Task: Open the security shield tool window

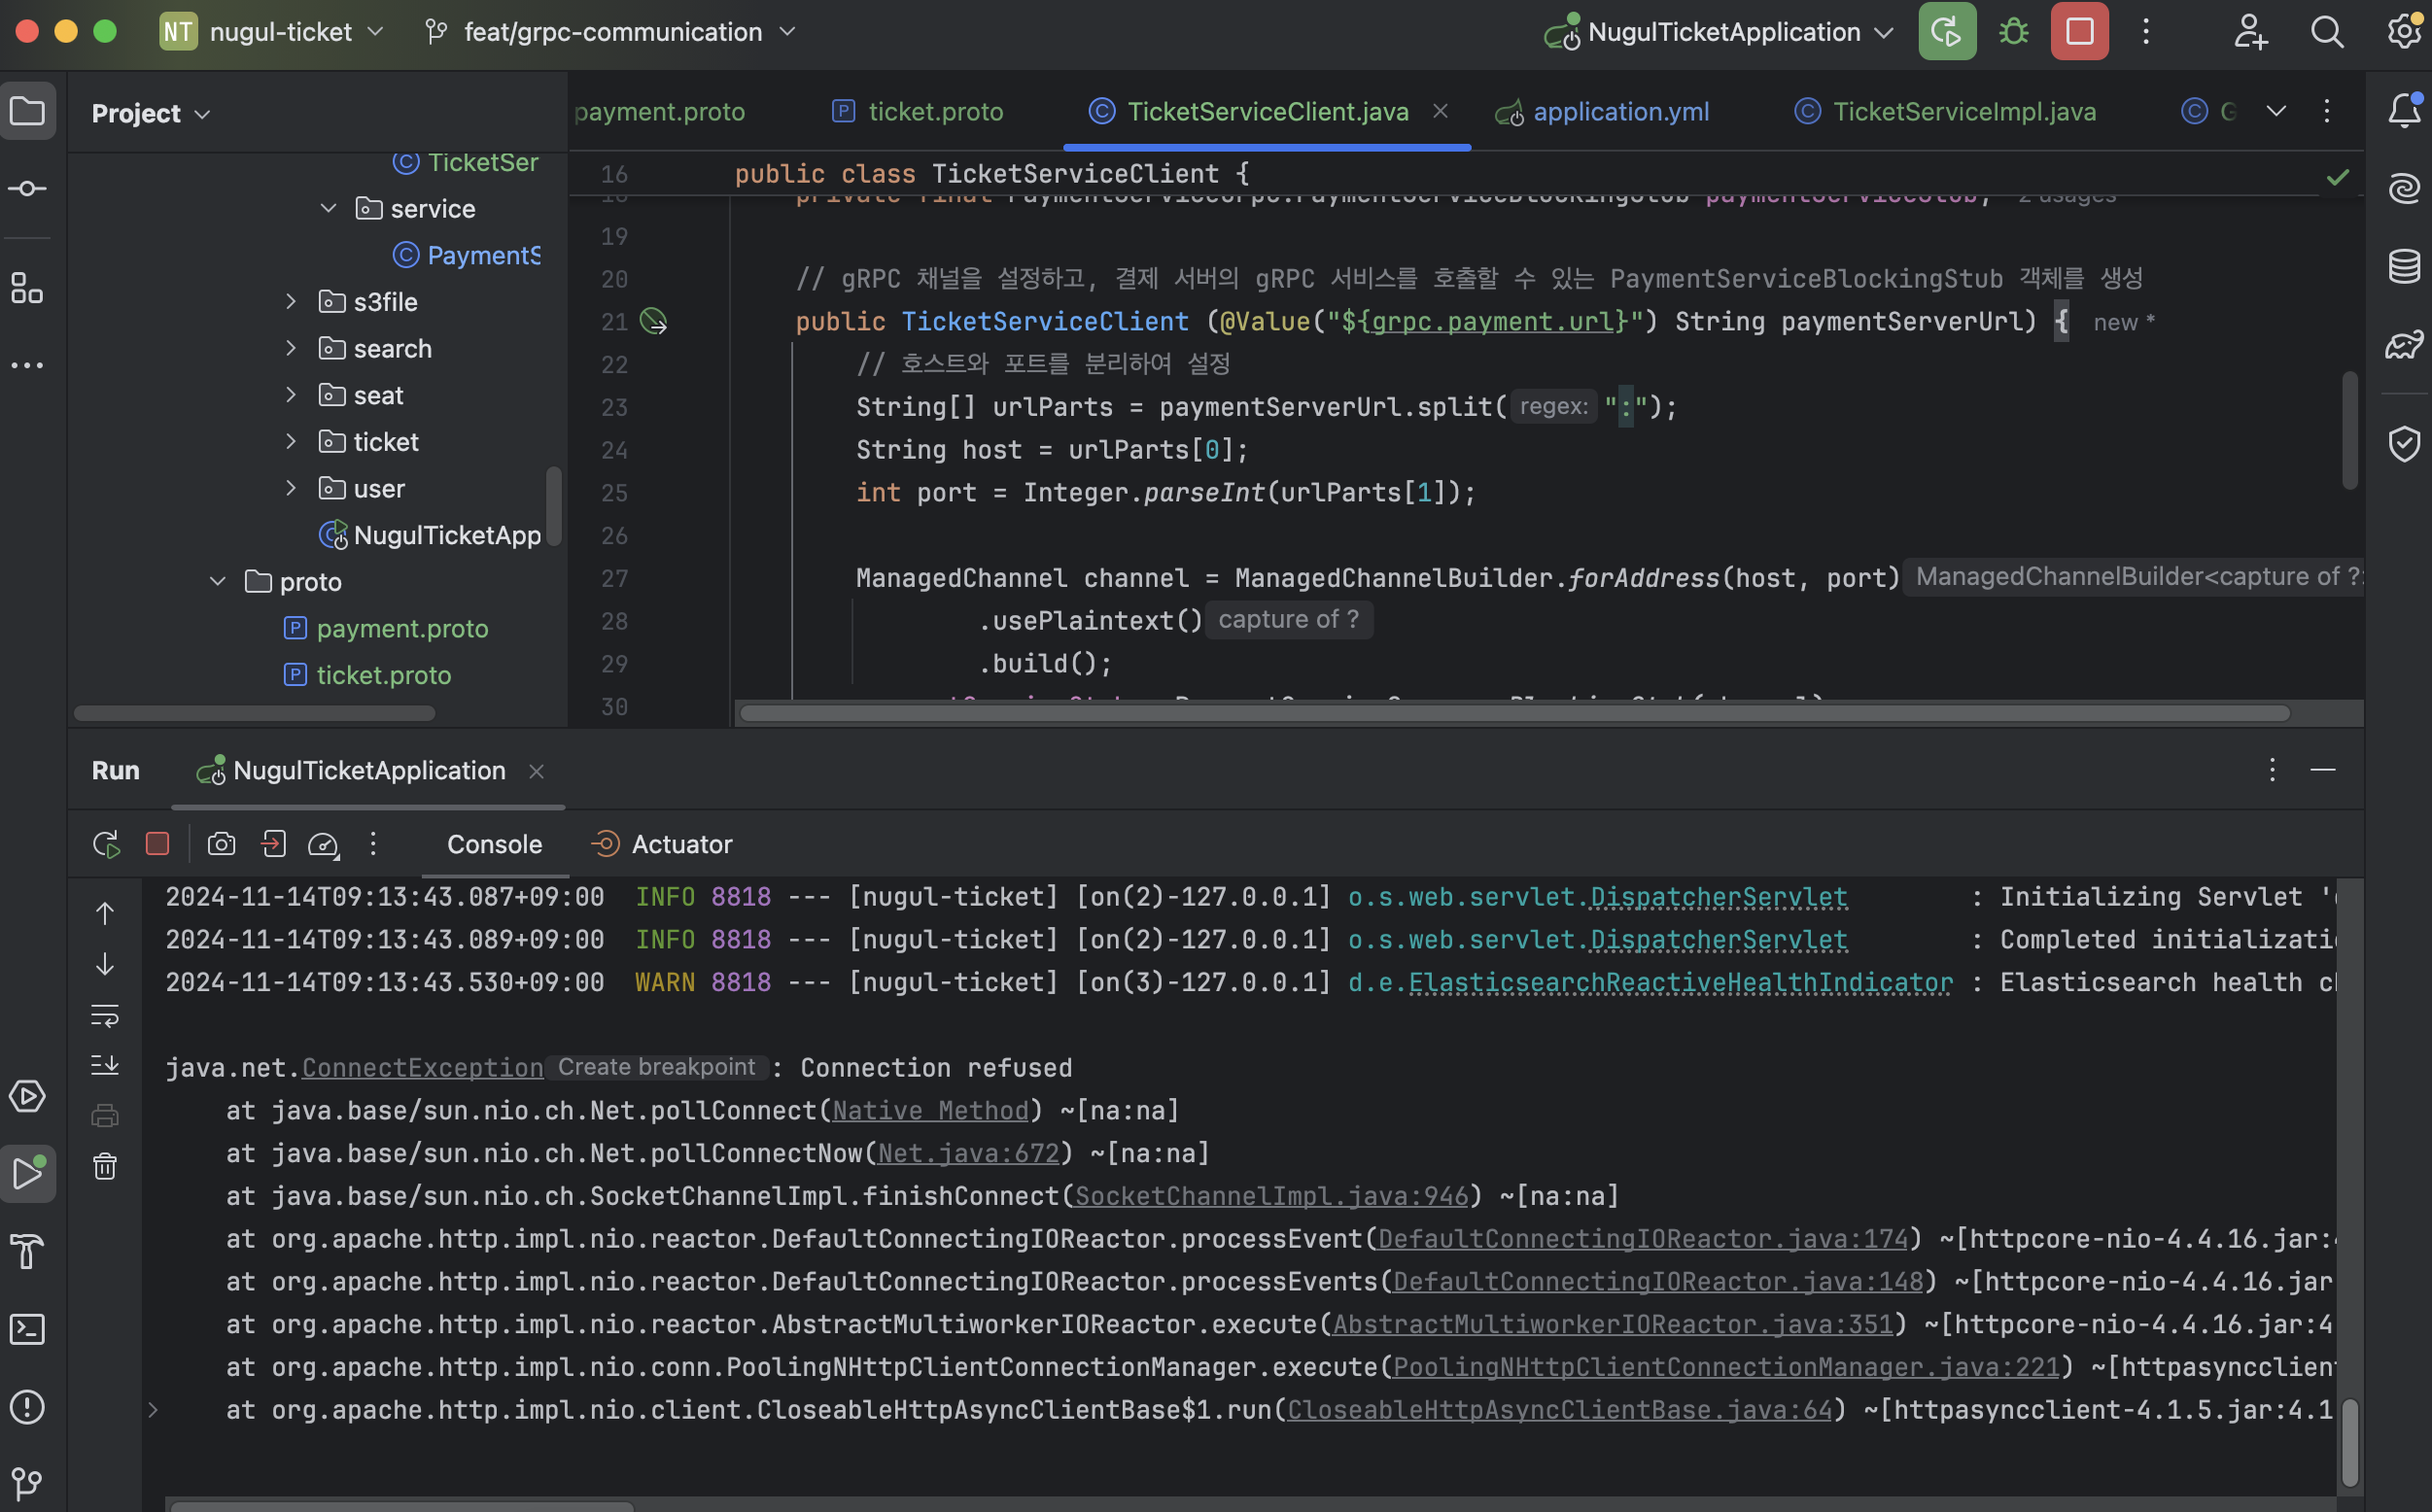Action: (x=2404, y=443)
